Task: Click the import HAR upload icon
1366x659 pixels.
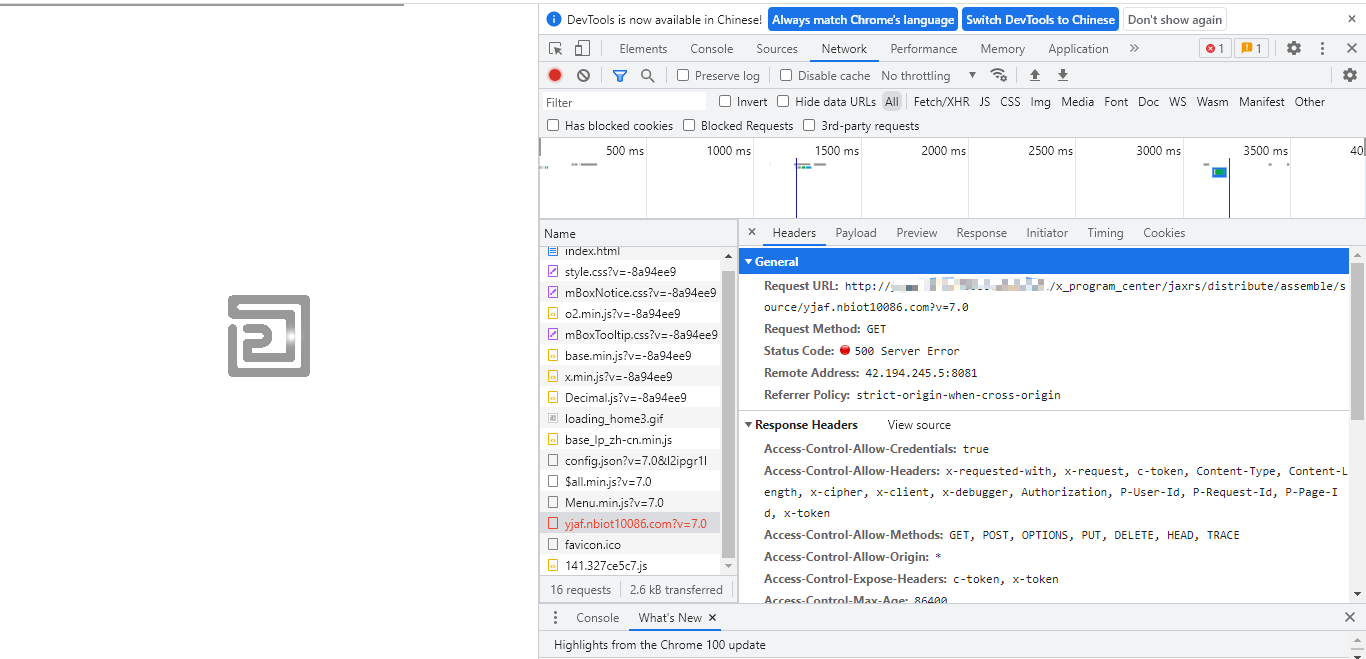Action: point(1035,75)
